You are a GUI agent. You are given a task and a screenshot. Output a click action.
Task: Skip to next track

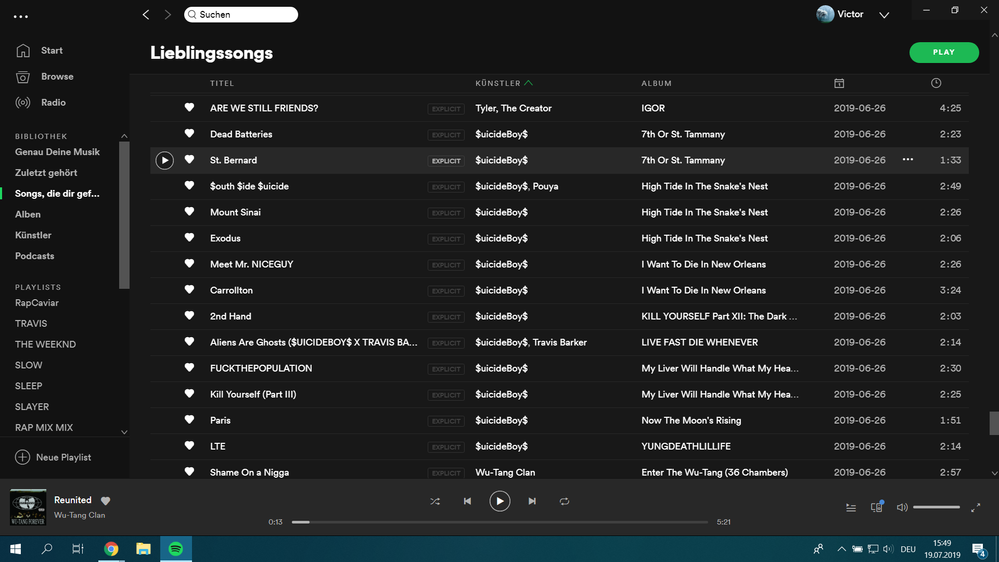click(532, 501)
